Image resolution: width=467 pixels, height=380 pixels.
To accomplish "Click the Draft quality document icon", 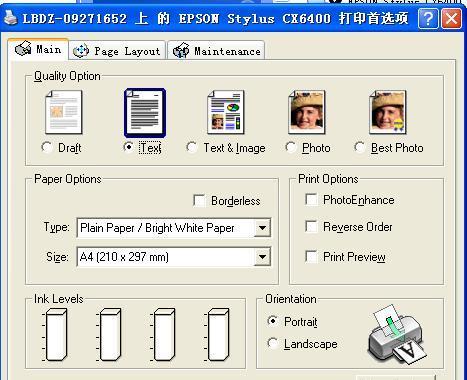I will 64,112.
